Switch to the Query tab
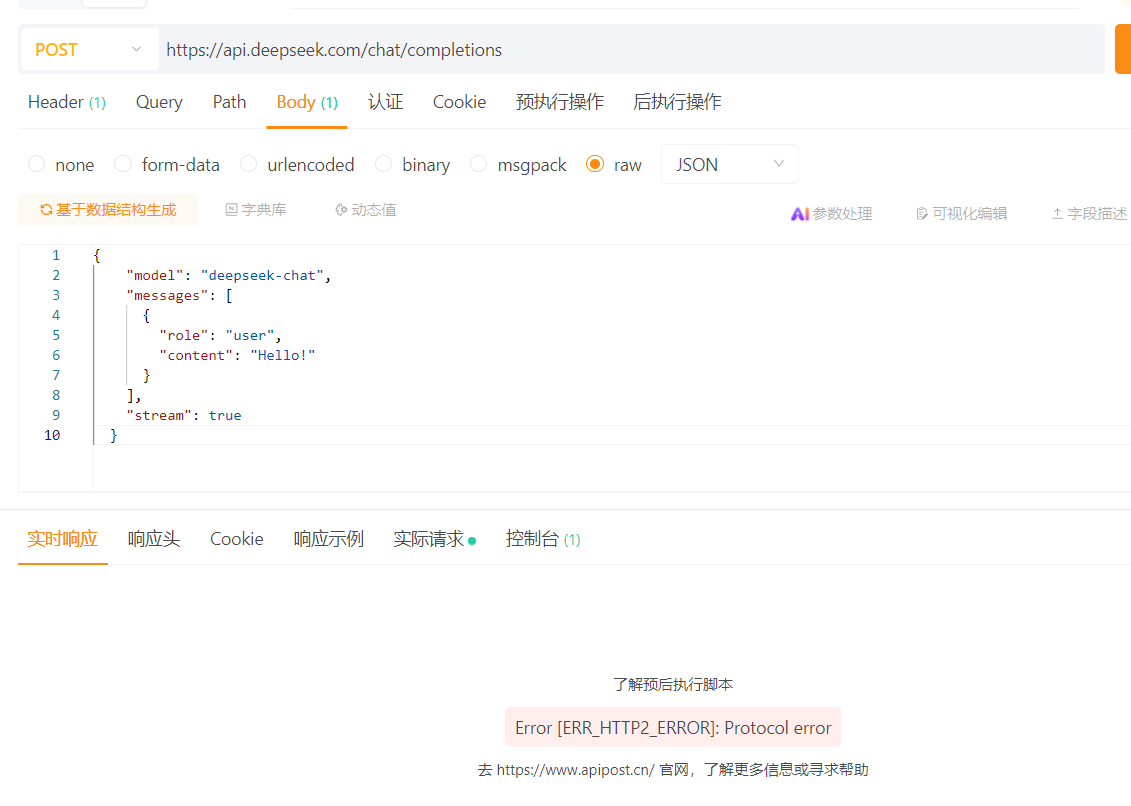 [159, 102]
